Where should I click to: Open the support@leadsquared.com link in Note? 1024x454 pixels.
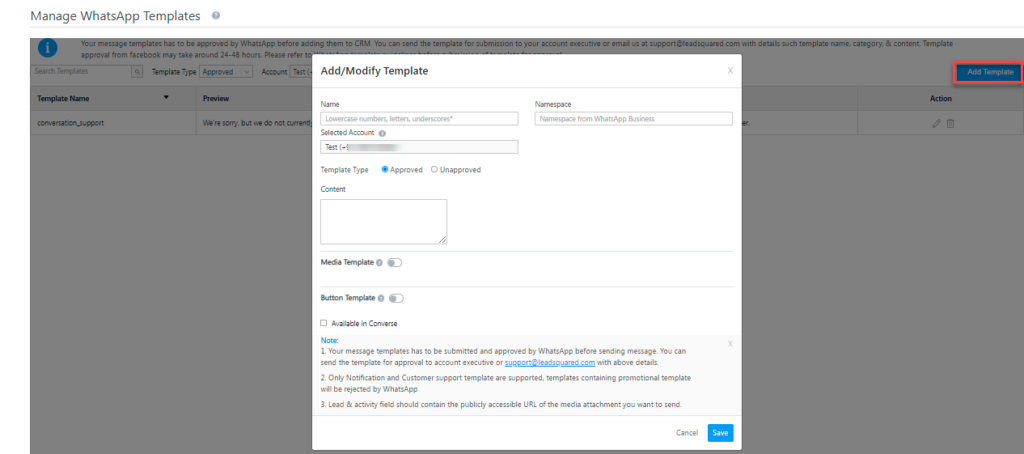point(550,362)
